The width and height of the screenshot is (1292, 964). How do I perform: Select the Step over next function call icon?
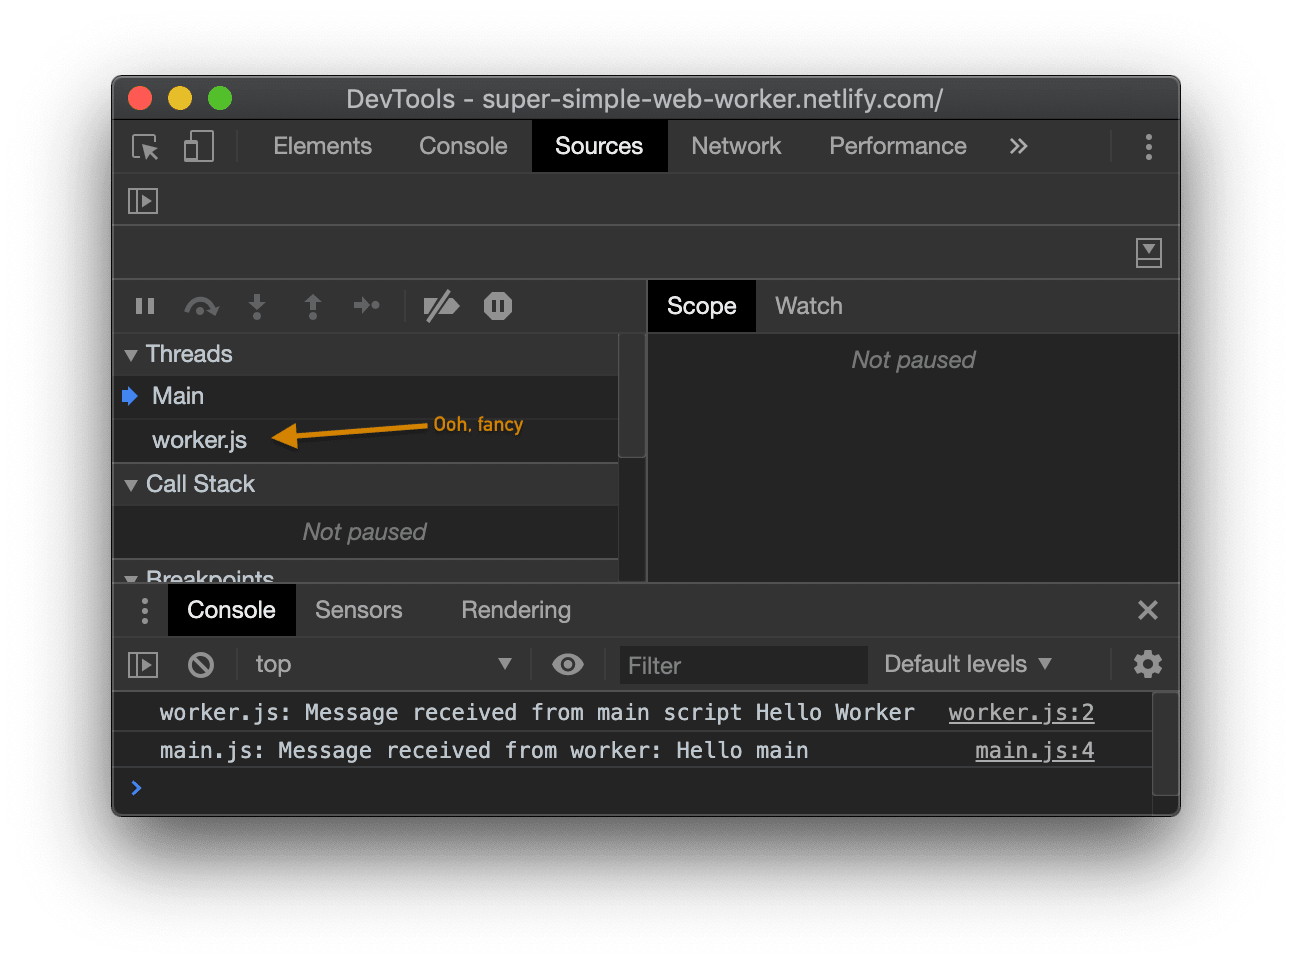(x=201, y=306)
